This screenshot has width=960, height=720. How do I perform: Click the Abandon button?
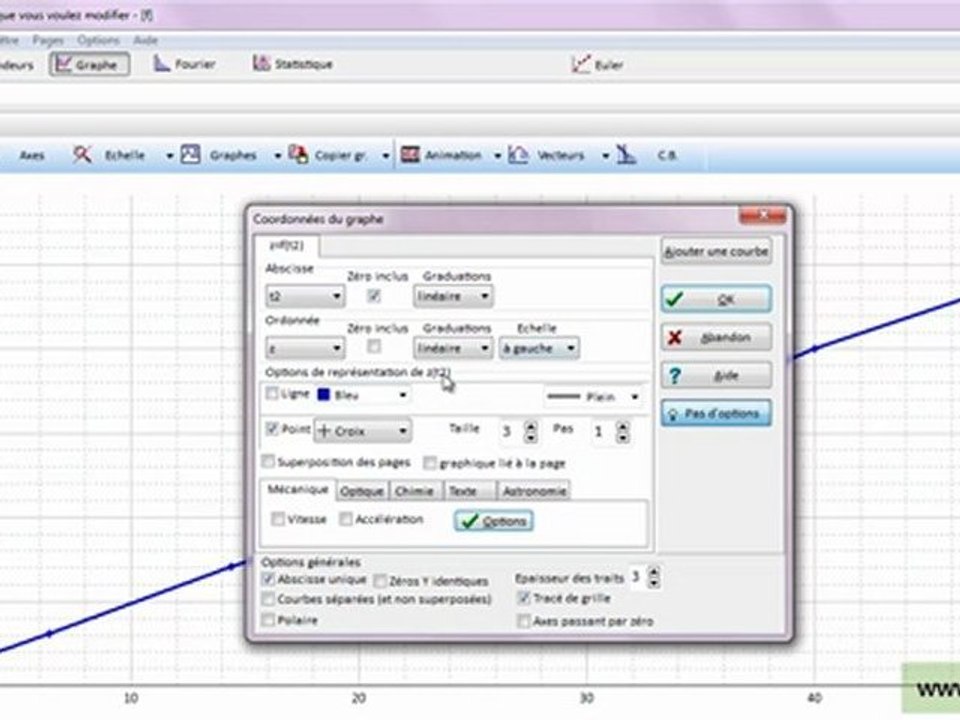(x=716, y=337)
